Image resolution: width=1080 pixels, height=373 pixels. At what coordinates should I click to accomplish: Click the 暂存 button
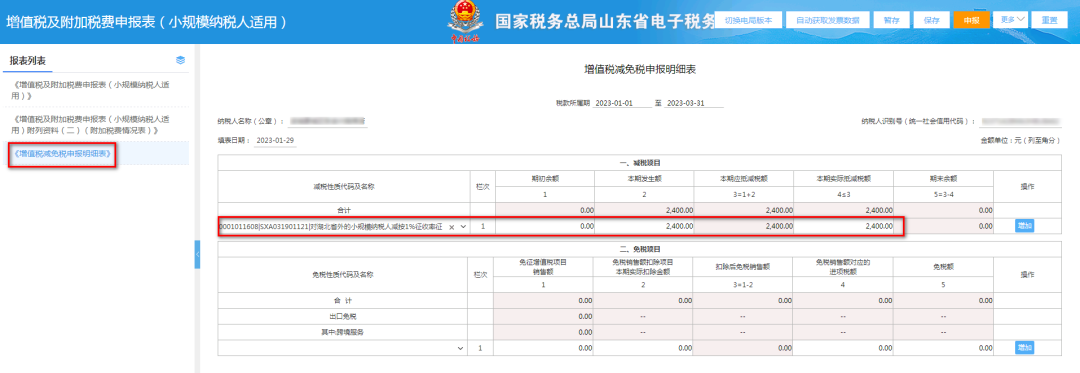[x=891, y=20]
